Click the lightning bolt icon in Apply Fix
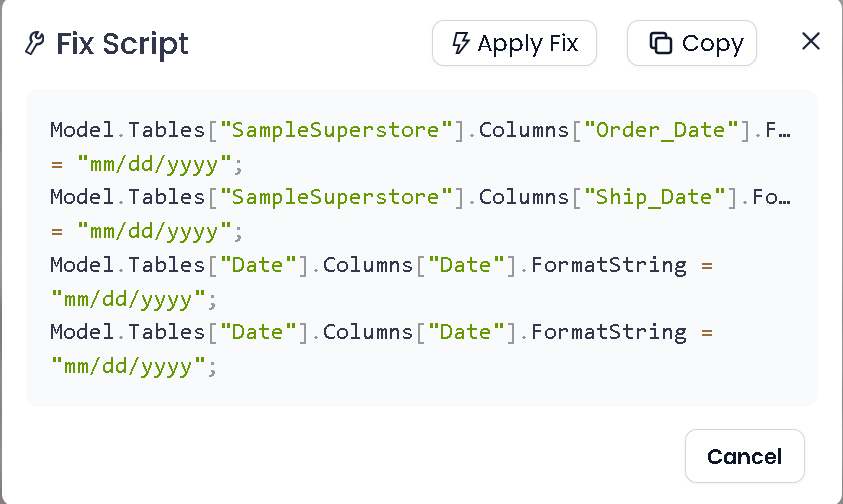Viewport: 843px width, 504px height. click(x=461, y=44)
